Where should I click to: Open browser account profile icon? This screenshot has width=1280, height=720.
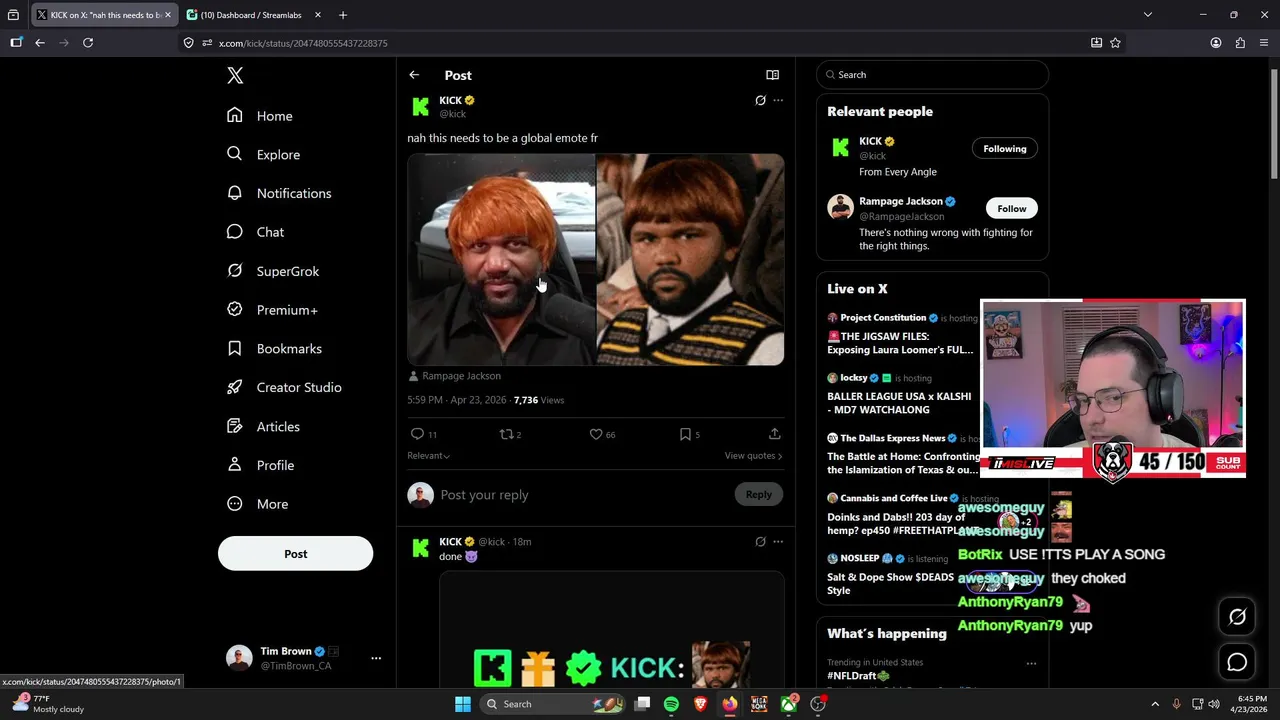coord(1216,43)
